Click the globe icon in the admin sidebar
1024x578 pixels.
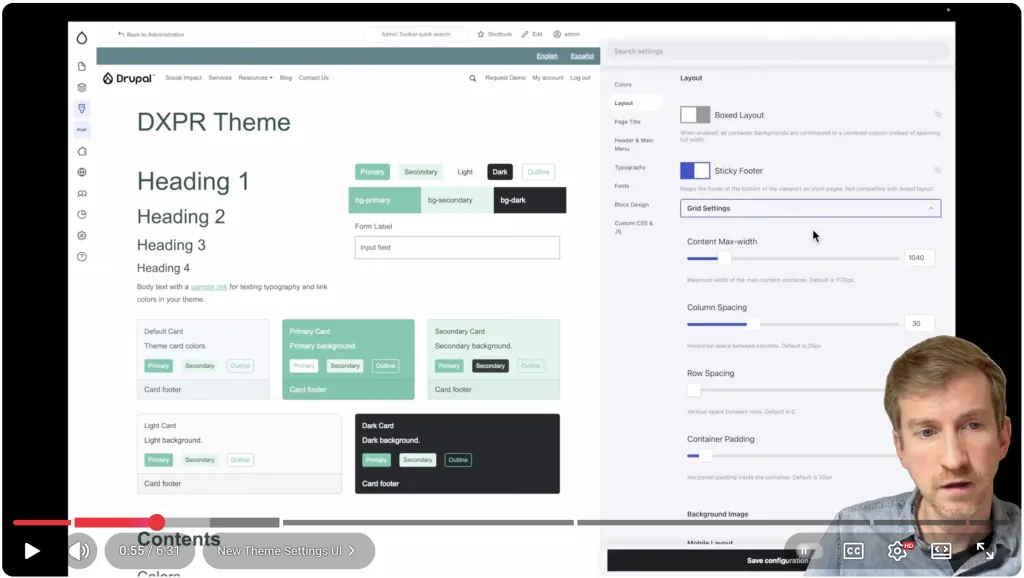click(x=82, y=172)
